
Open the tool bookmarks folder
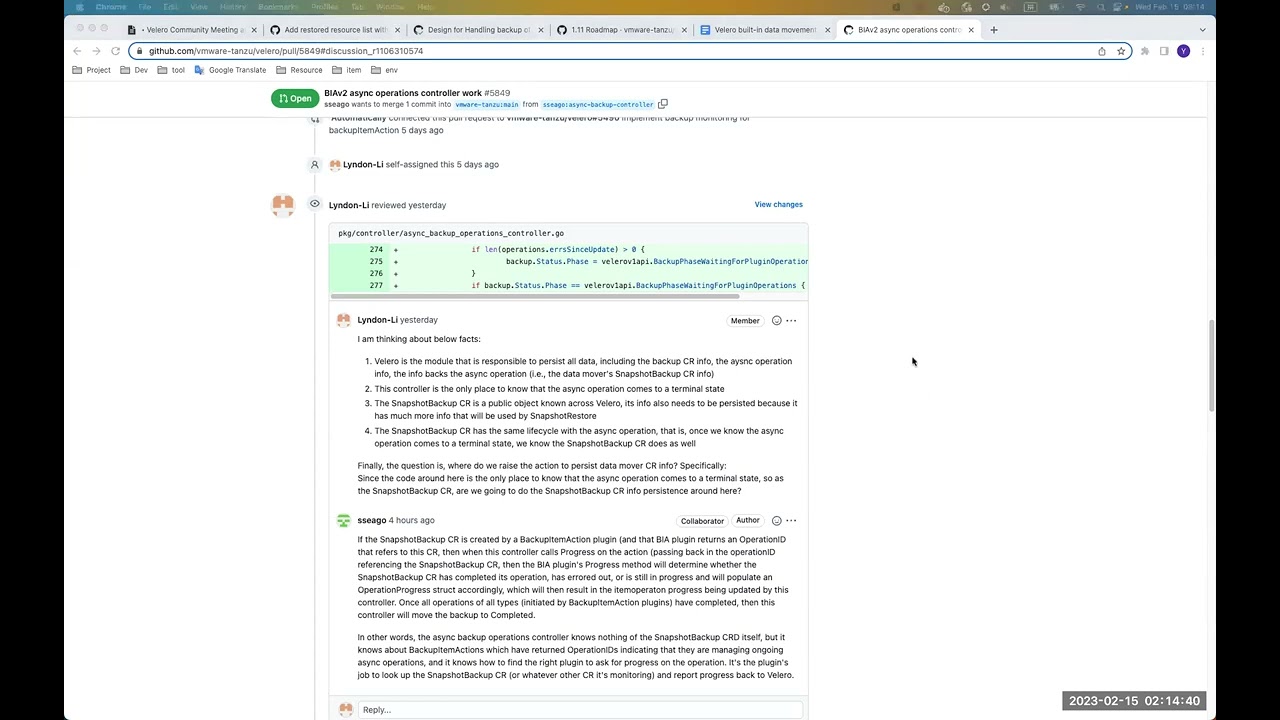pyautogui.click(x=171, y=70)
